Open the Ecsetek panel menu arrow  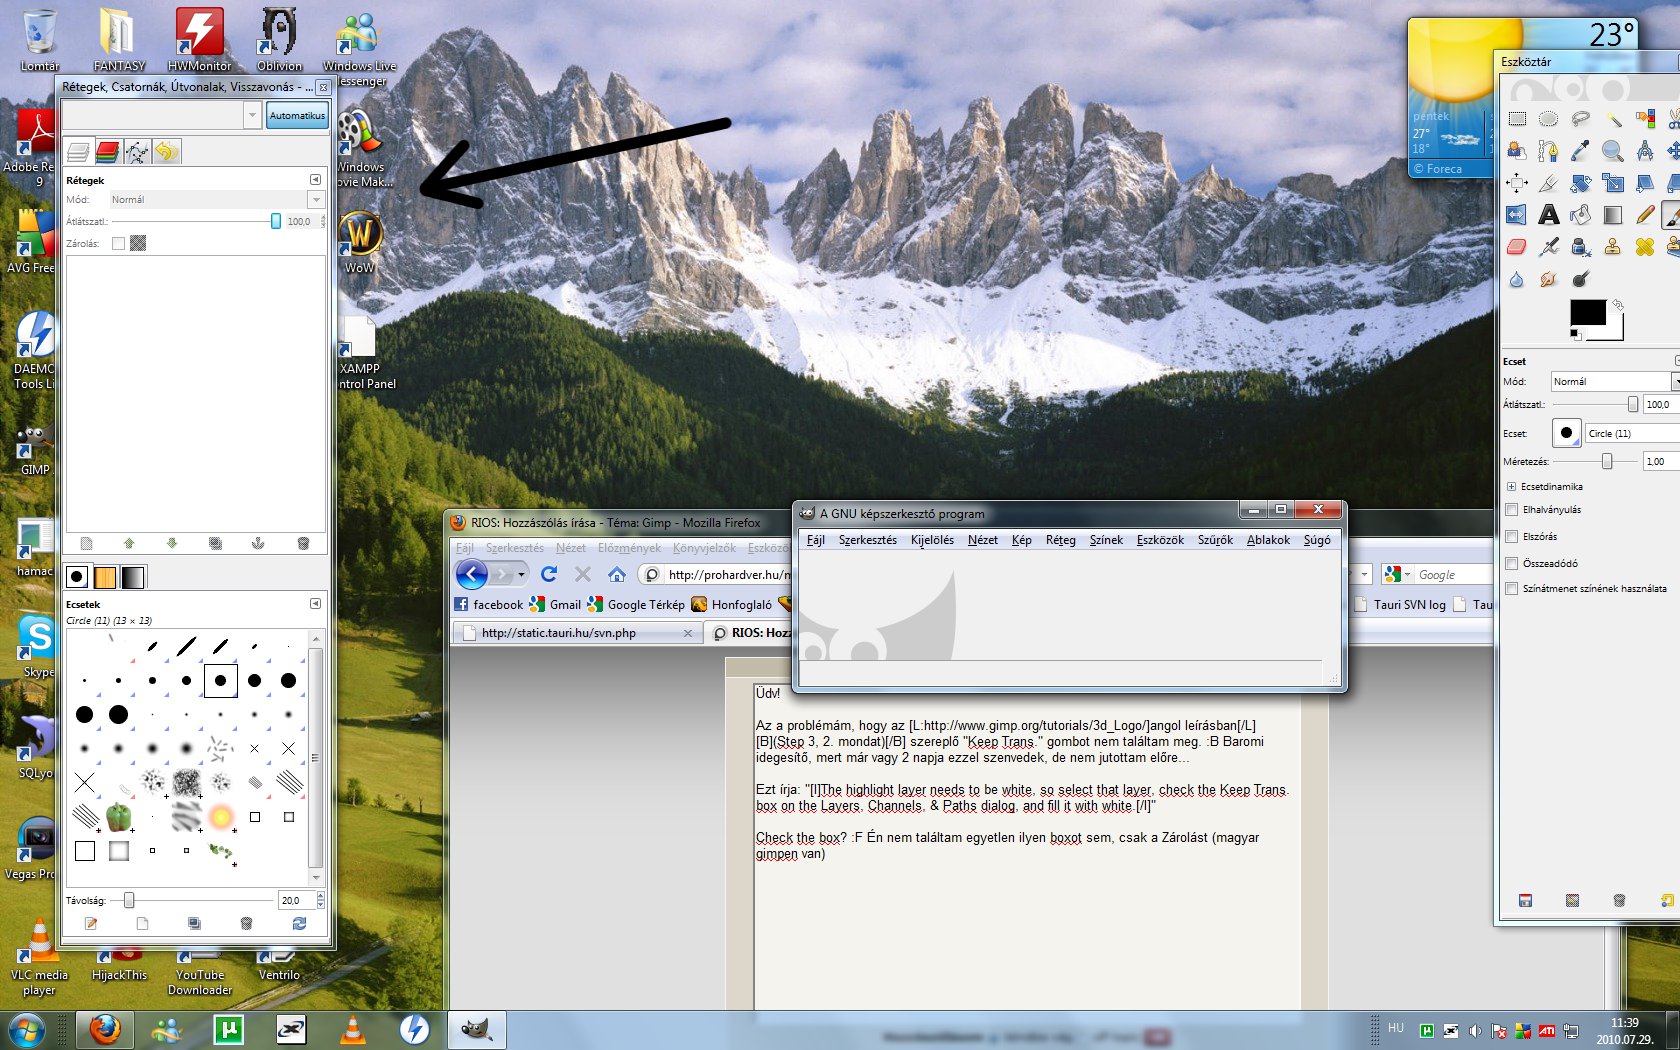pyautogui.click(x=315, y=604)
